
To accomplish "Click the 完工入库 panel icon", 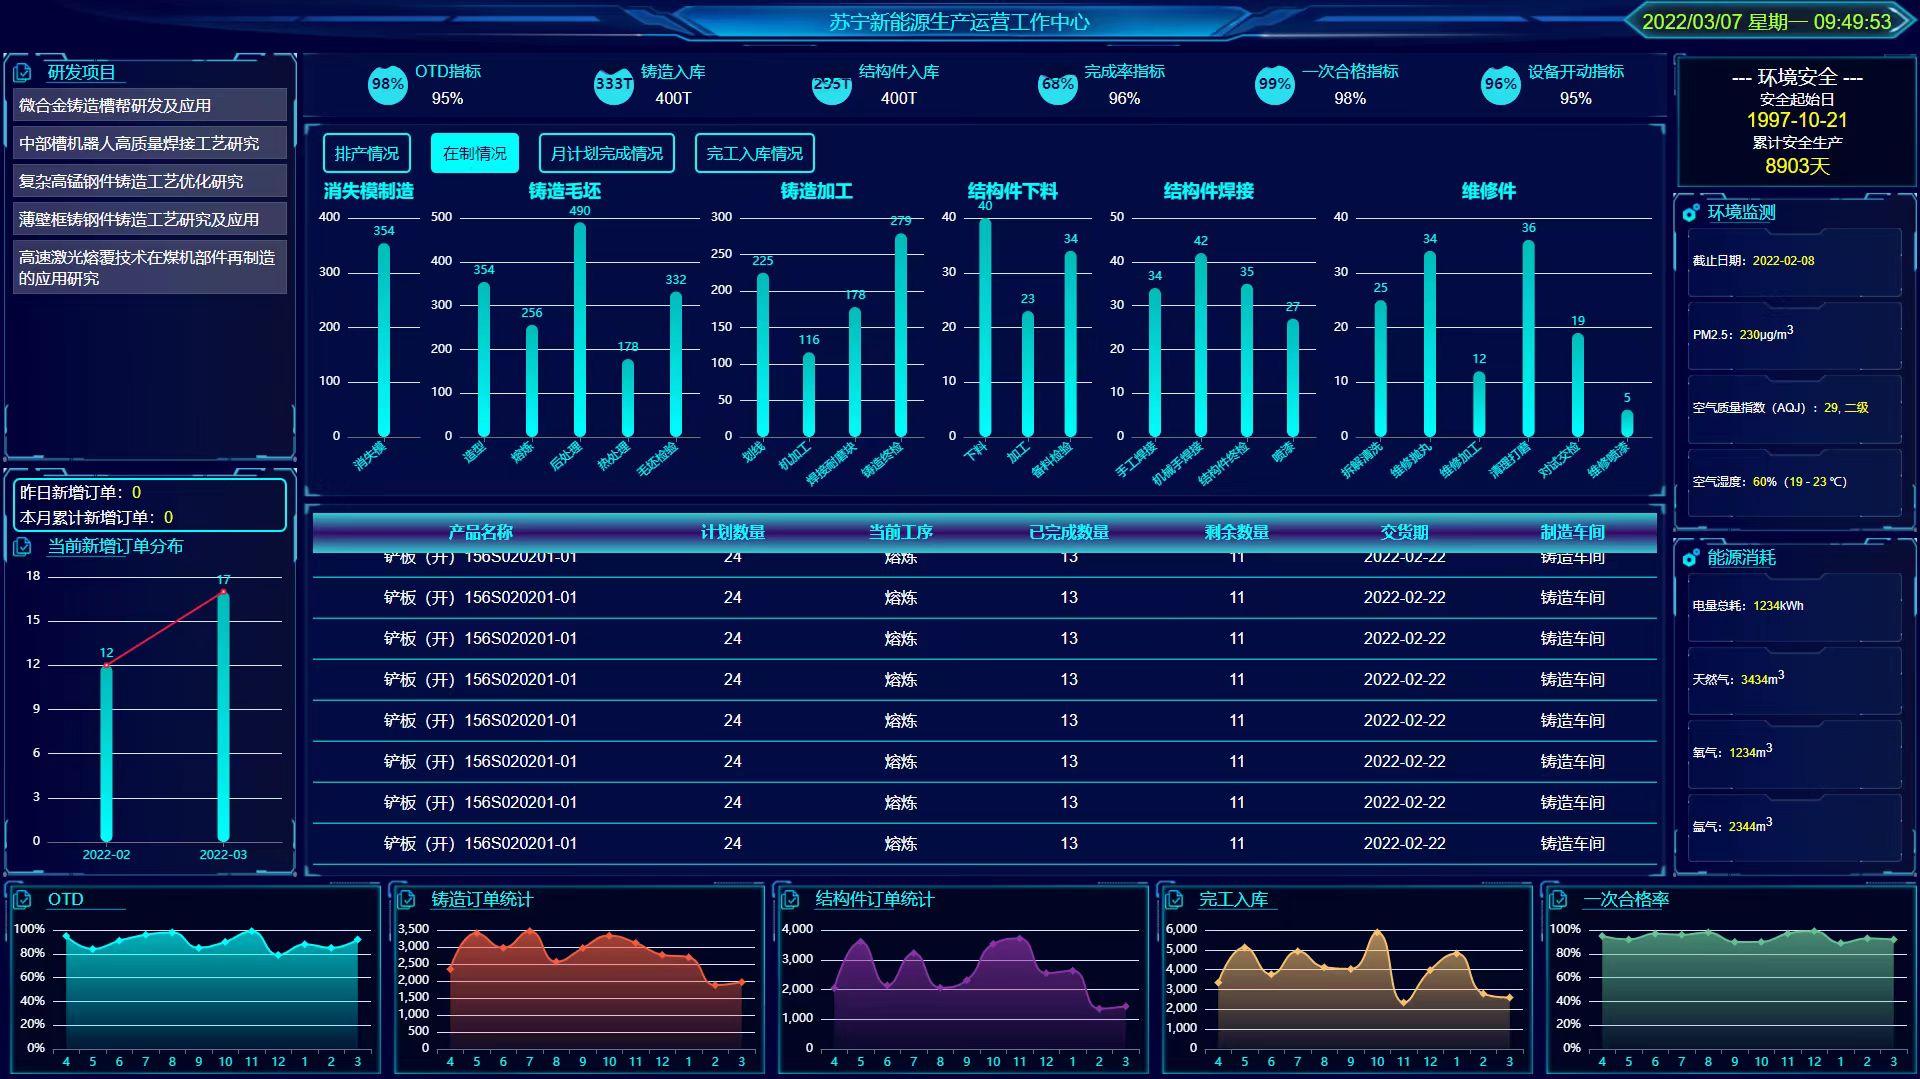I will click(x=1174, y=900).
